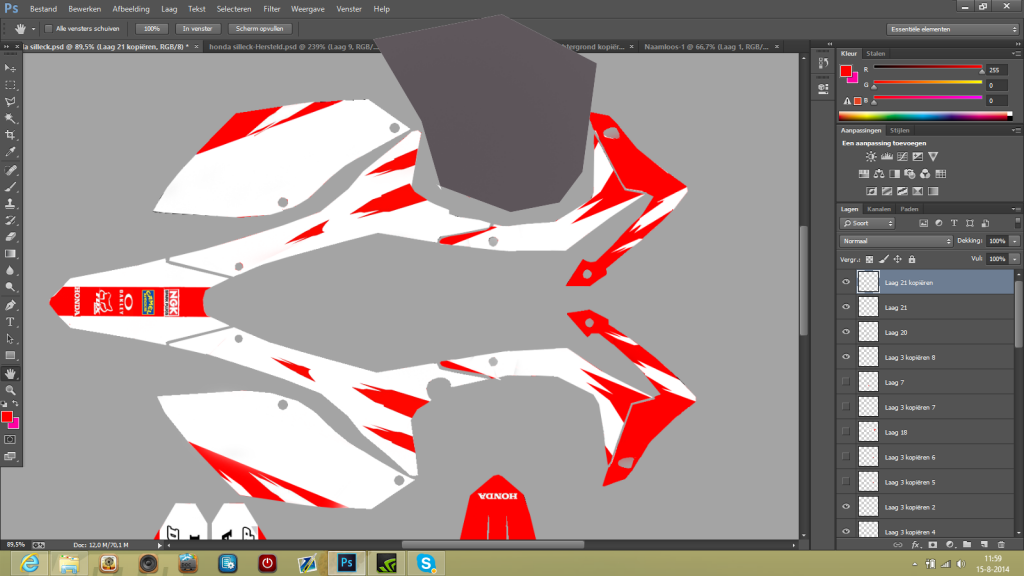Pick the Zoom tool in the toolbox
This screenshot has width=1024, height=576.
tap(10, 389)
